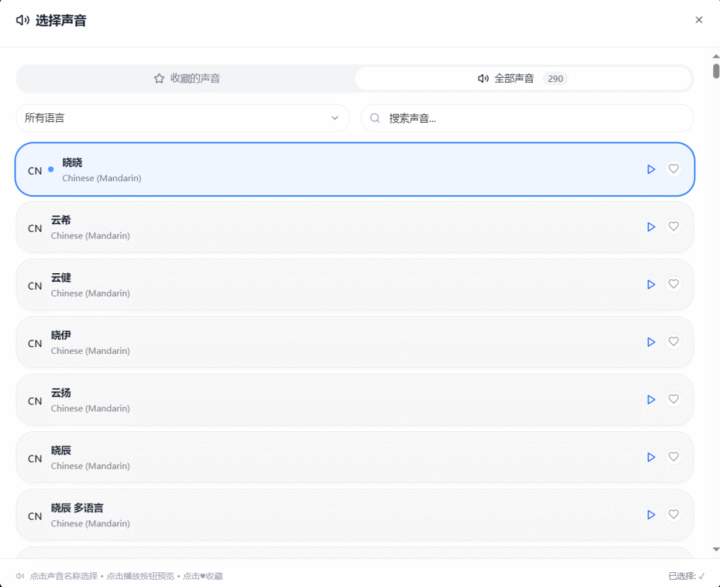Preview the 云健 voice sample
The height and width of the screenshot is (587, 720).
(x=651, y=285)
